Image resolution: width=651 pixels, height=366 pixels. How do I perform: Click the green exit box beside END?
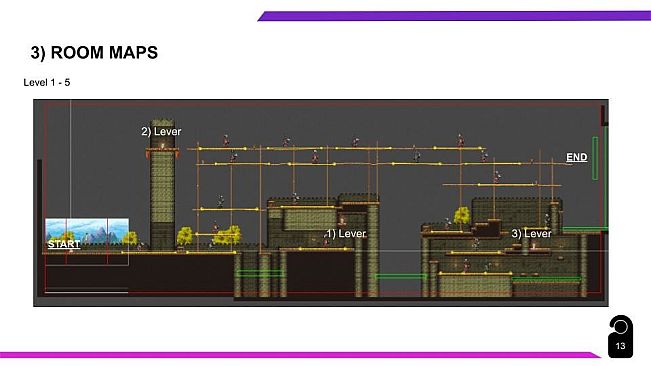point(595,158)
